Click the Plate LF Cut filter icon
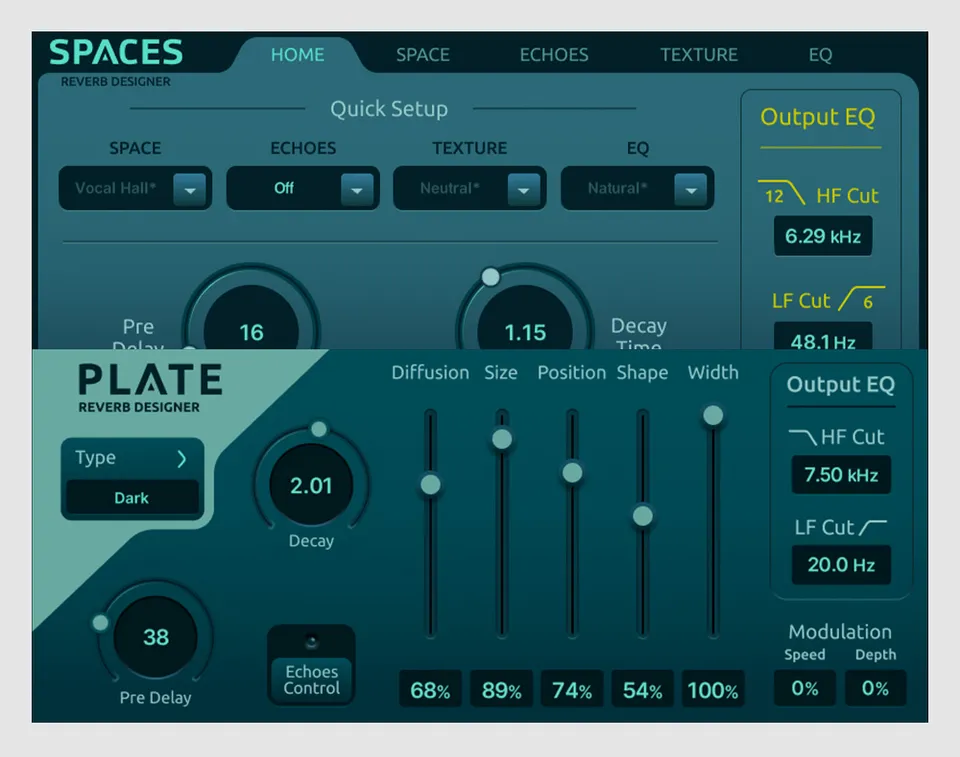Screen dimensions: 960x757 [x=872, y=527]
